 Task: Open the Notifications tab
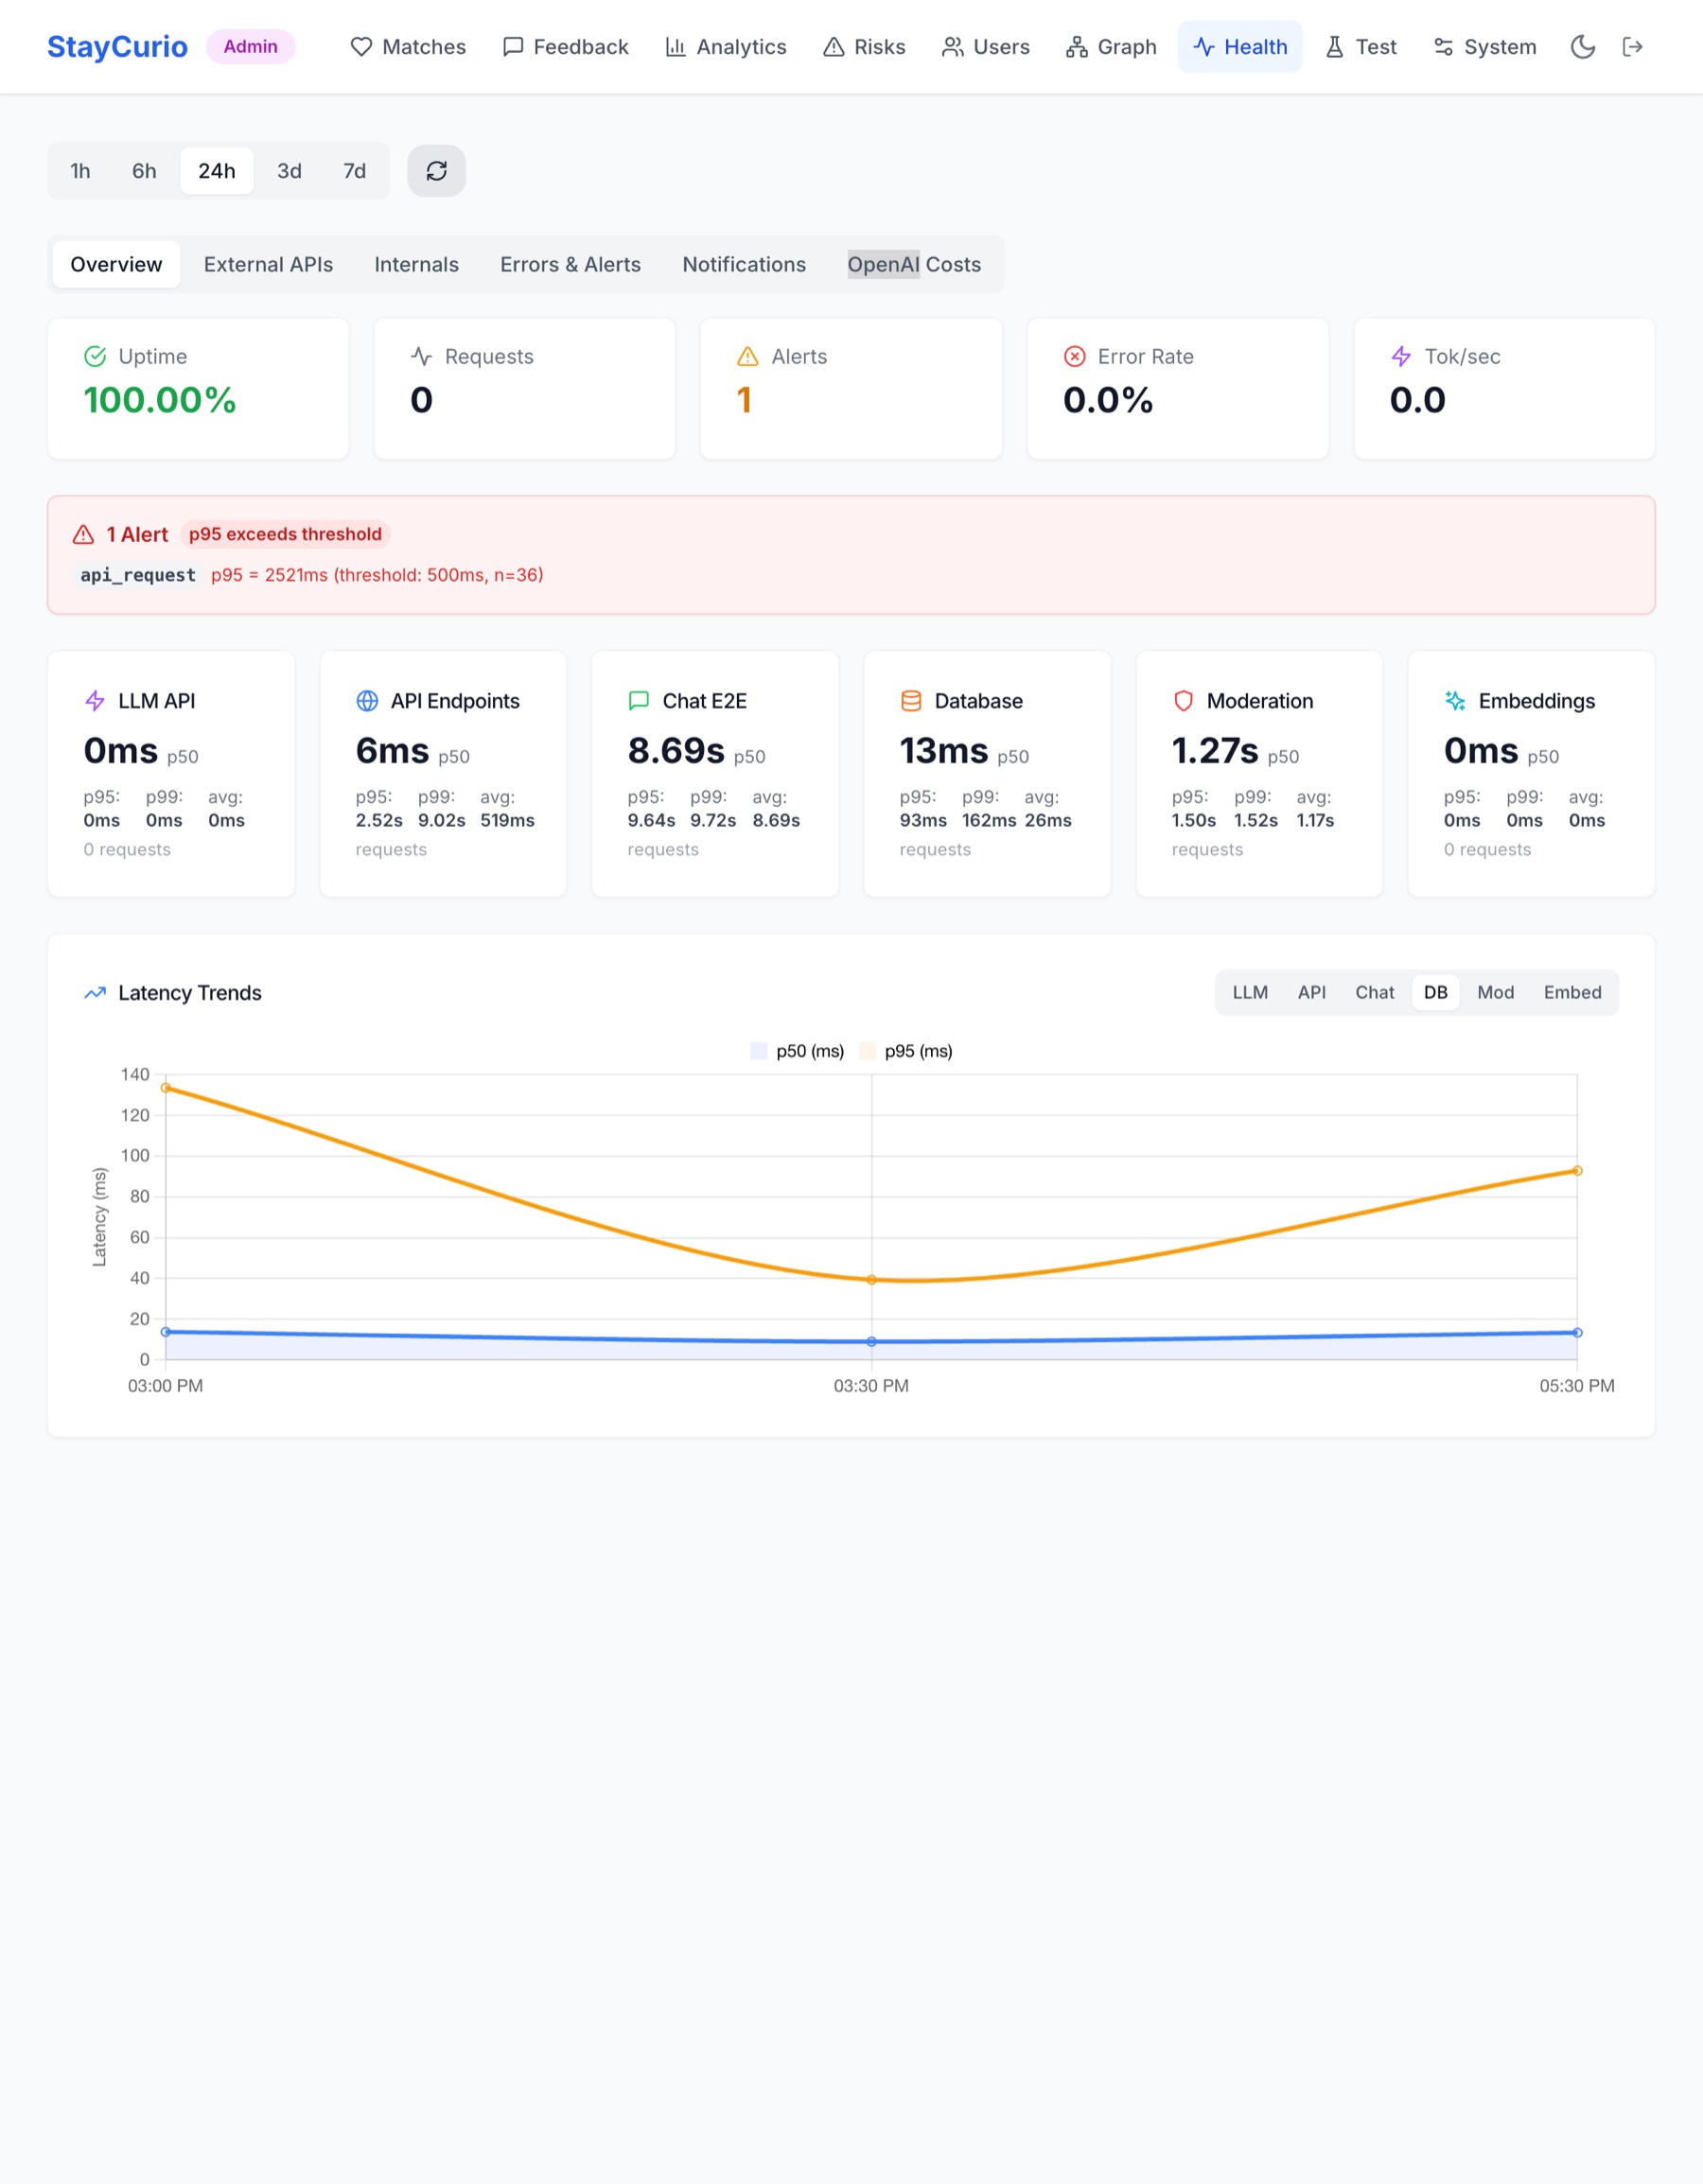click(744, 264)
